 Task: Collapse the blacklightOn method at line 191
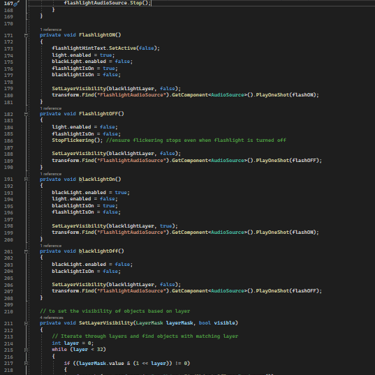[x=26, y=179]
